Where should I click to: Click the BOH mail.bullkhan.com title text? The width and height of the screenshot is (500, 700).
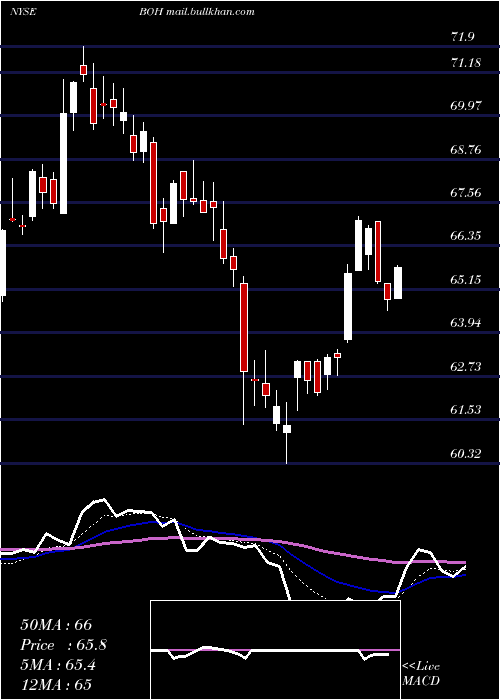[x=196, y=12]
